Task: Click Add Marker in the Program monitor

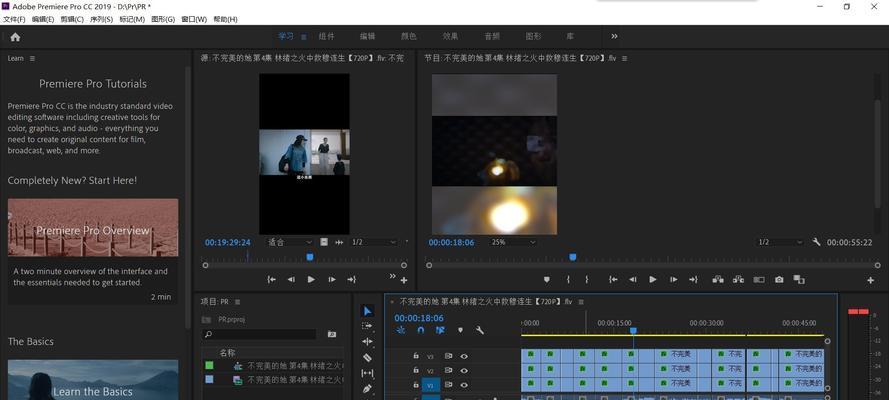Action: pyautogui.click(x=547, y=279)
